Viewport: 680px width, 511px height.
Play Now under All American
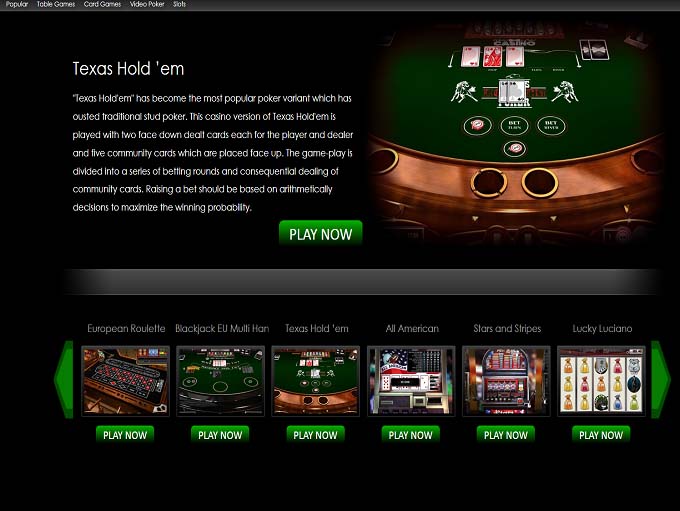[x=411, y=434]
